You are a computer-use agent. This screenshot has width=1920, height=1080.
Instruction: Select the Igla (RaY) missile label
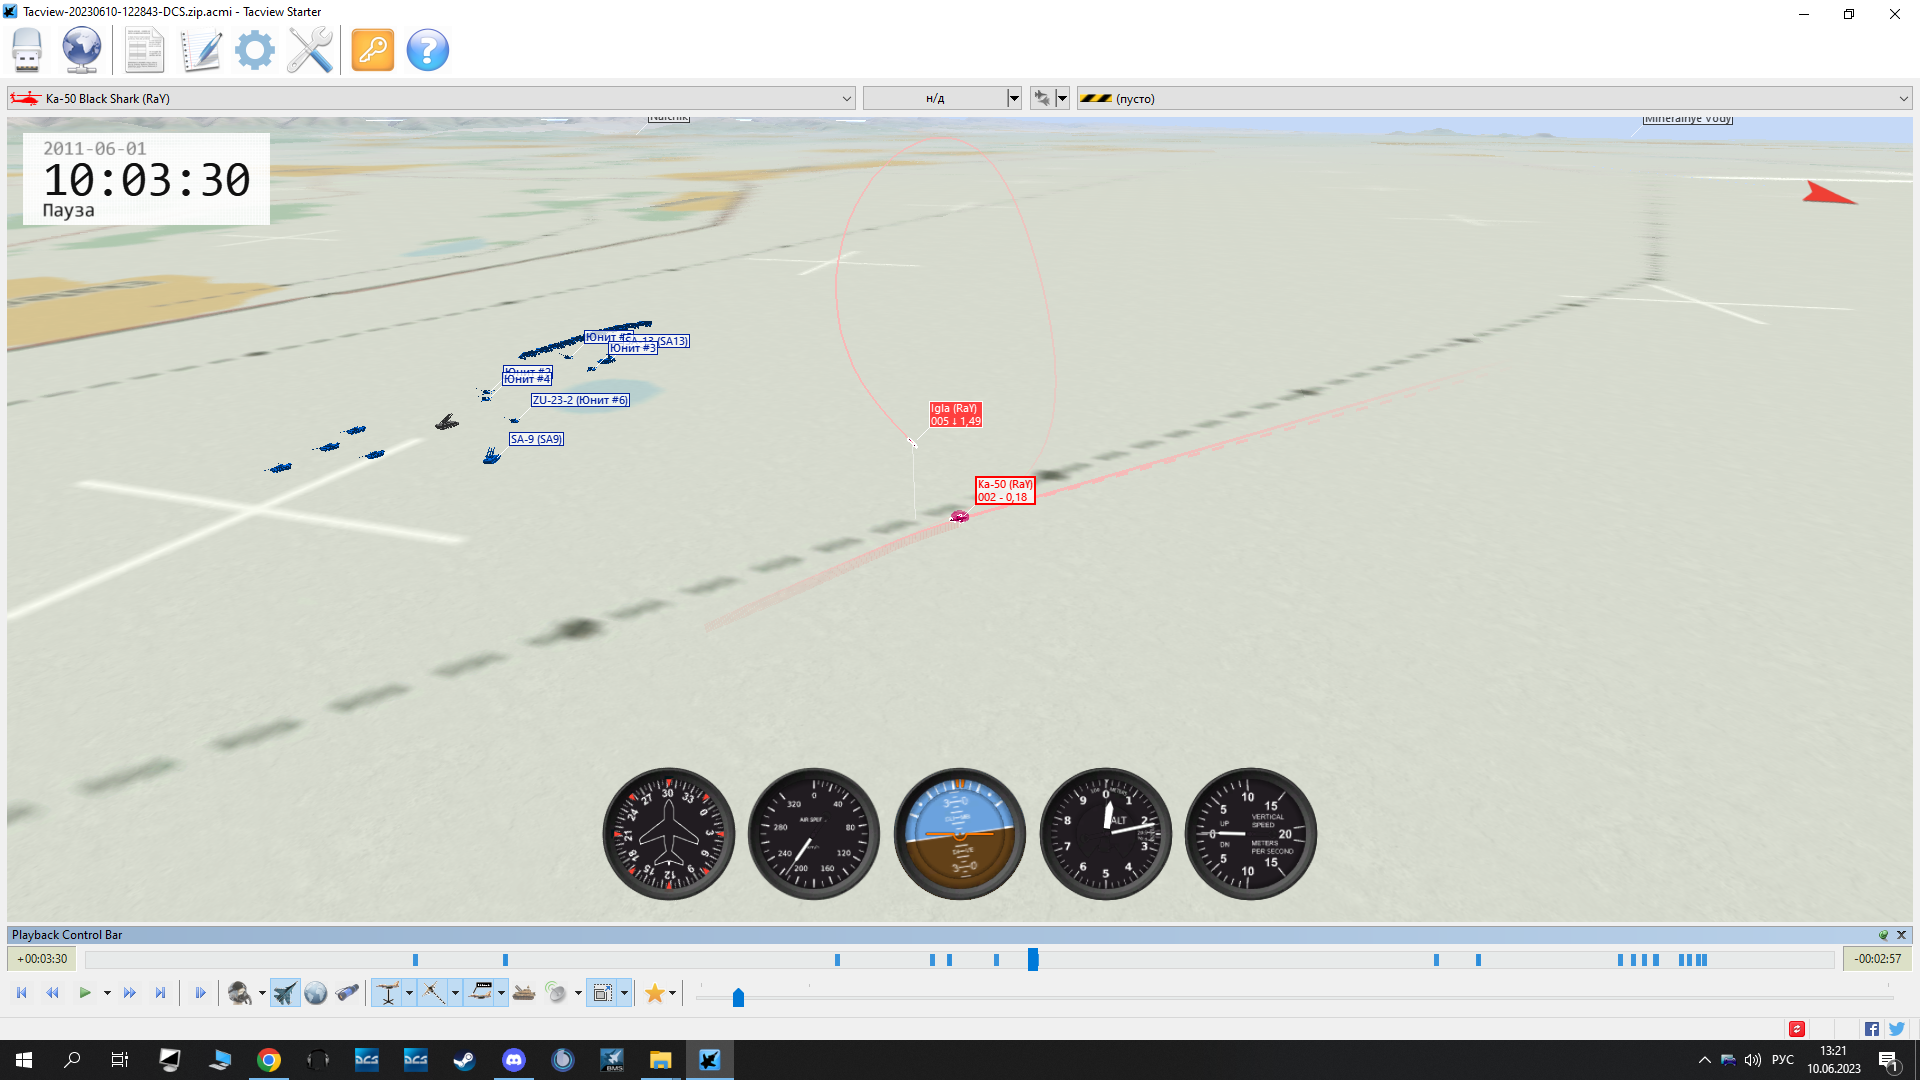coord(956,415)
